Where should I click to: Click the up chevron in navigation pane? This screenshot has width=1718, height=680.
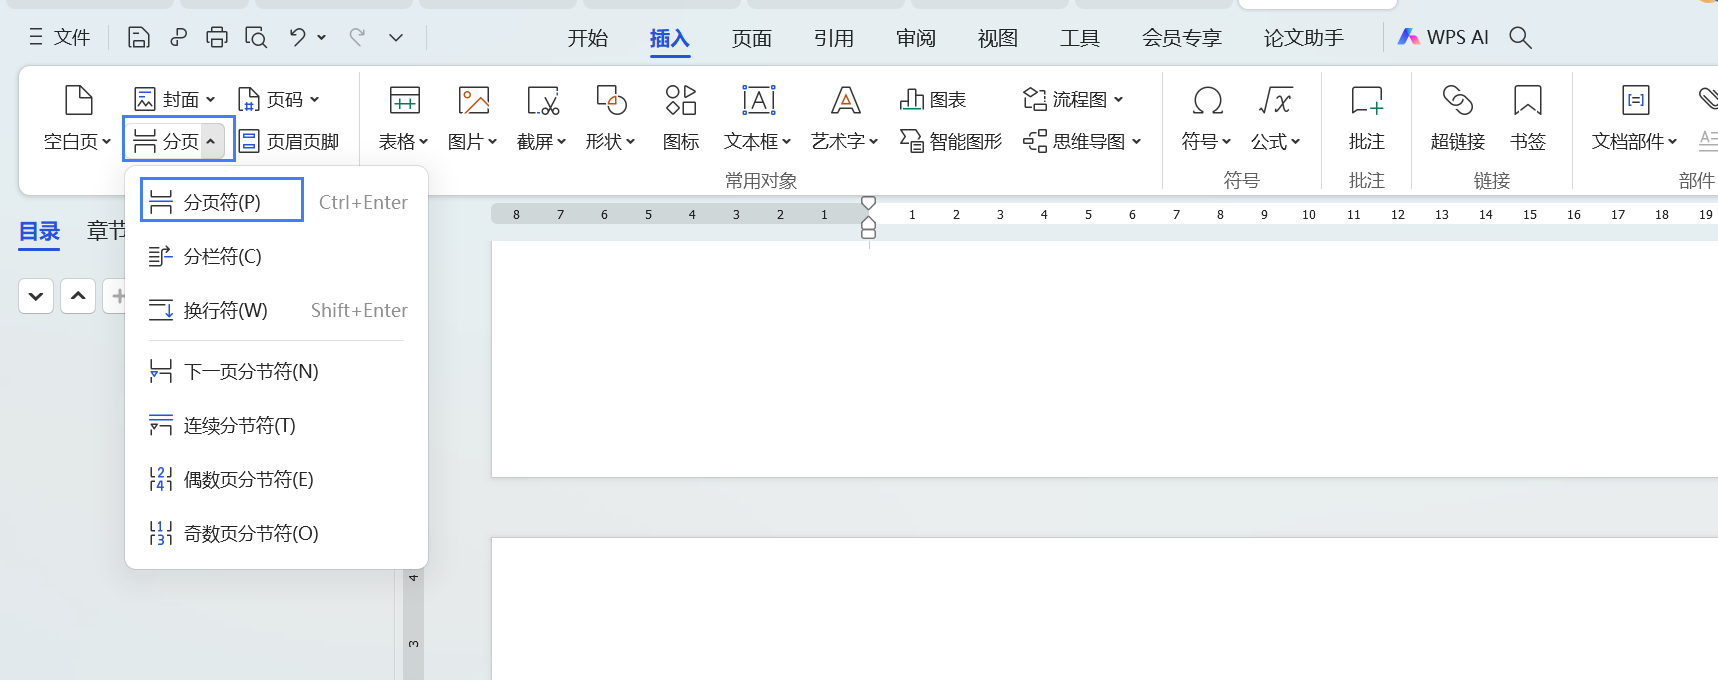(x=78, y=296)
